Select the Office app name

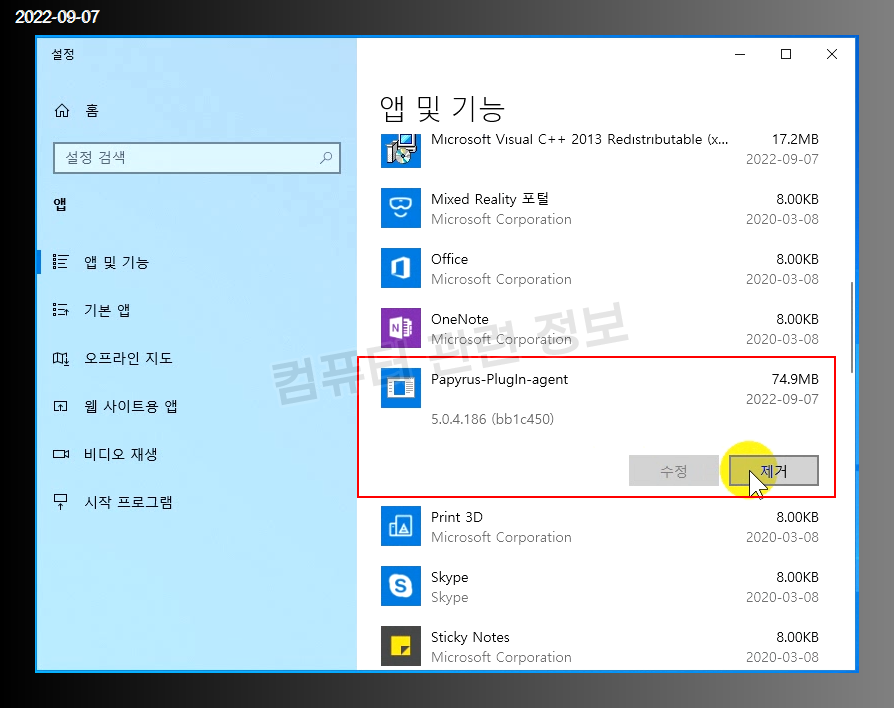pos(449,259)
